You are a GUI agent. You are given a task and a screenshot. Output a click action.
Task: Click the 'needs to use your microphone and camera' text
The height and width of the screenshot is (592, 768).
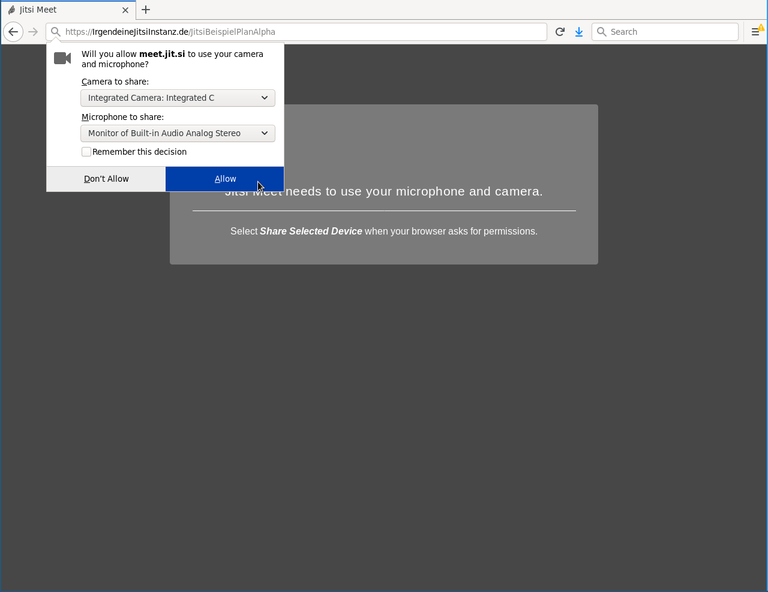414,191
